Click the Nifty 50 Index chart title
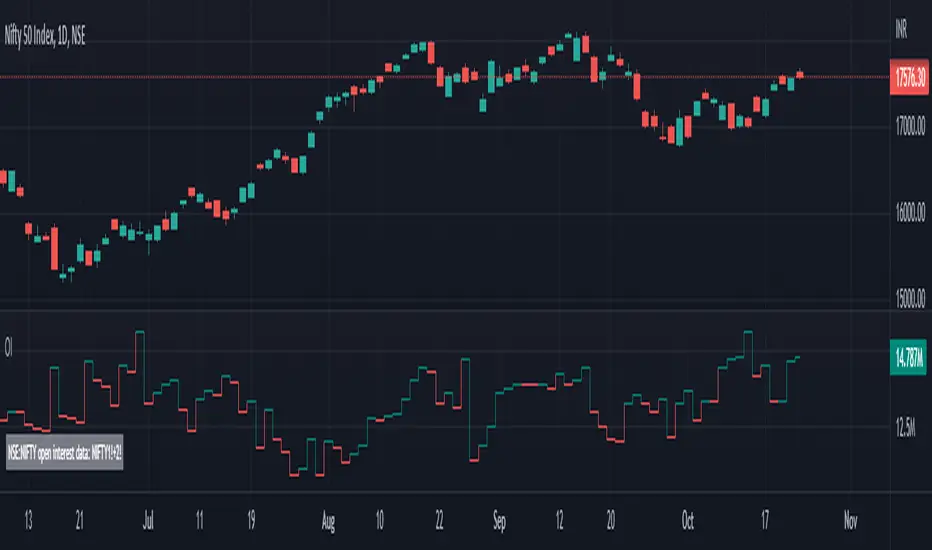Screen dimensions: 932x550 coord(45,36)
